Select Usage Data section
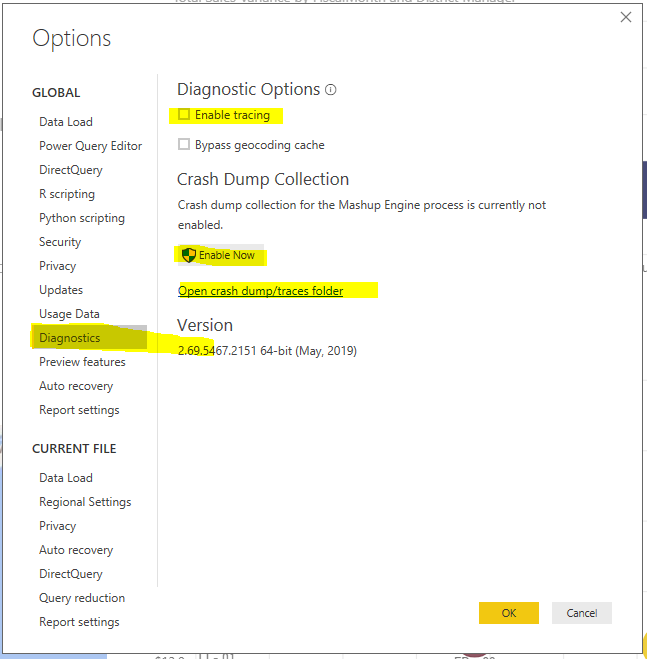This screenshot has height=659, width=647. click(x=69, y=314)
